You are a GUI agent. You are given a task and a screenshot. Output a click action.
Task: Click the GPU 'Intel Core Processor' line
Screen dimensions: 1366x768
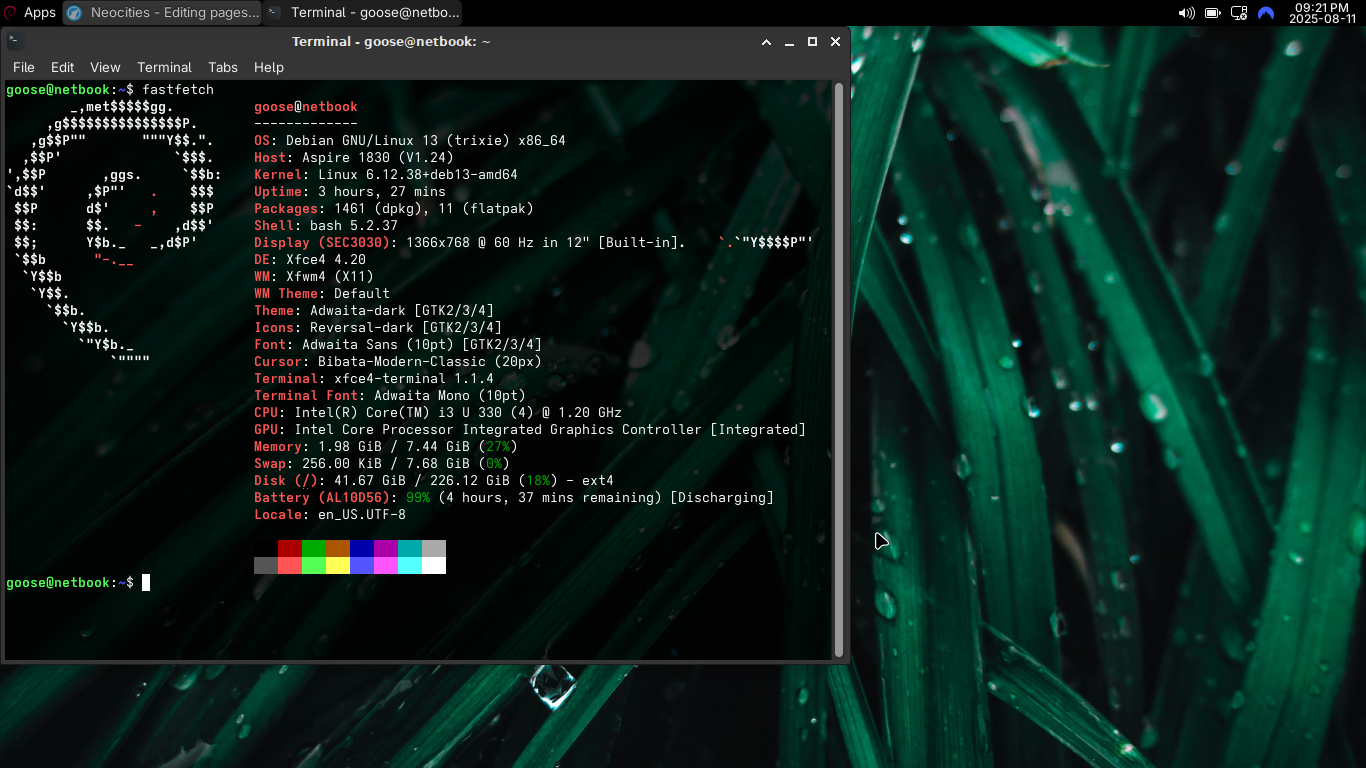[x=530, y=430]
